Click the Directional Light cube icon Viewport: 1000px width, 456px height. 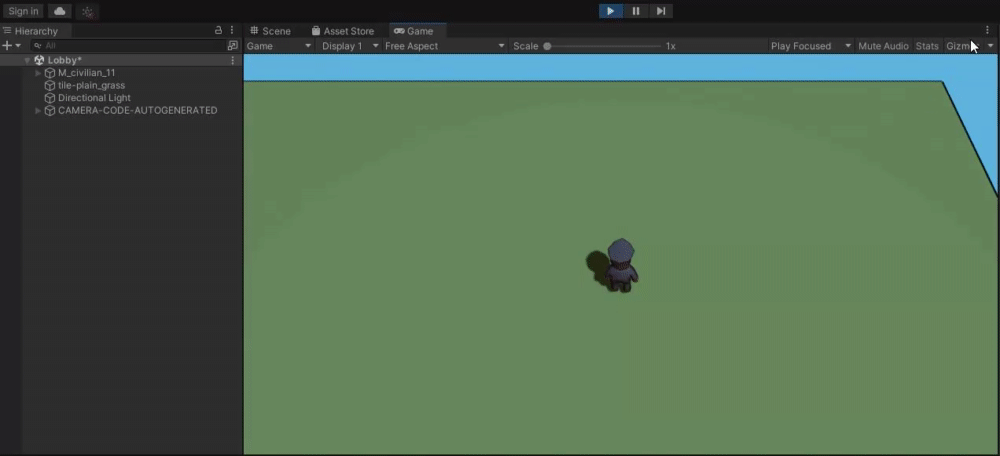coord(50,98)
